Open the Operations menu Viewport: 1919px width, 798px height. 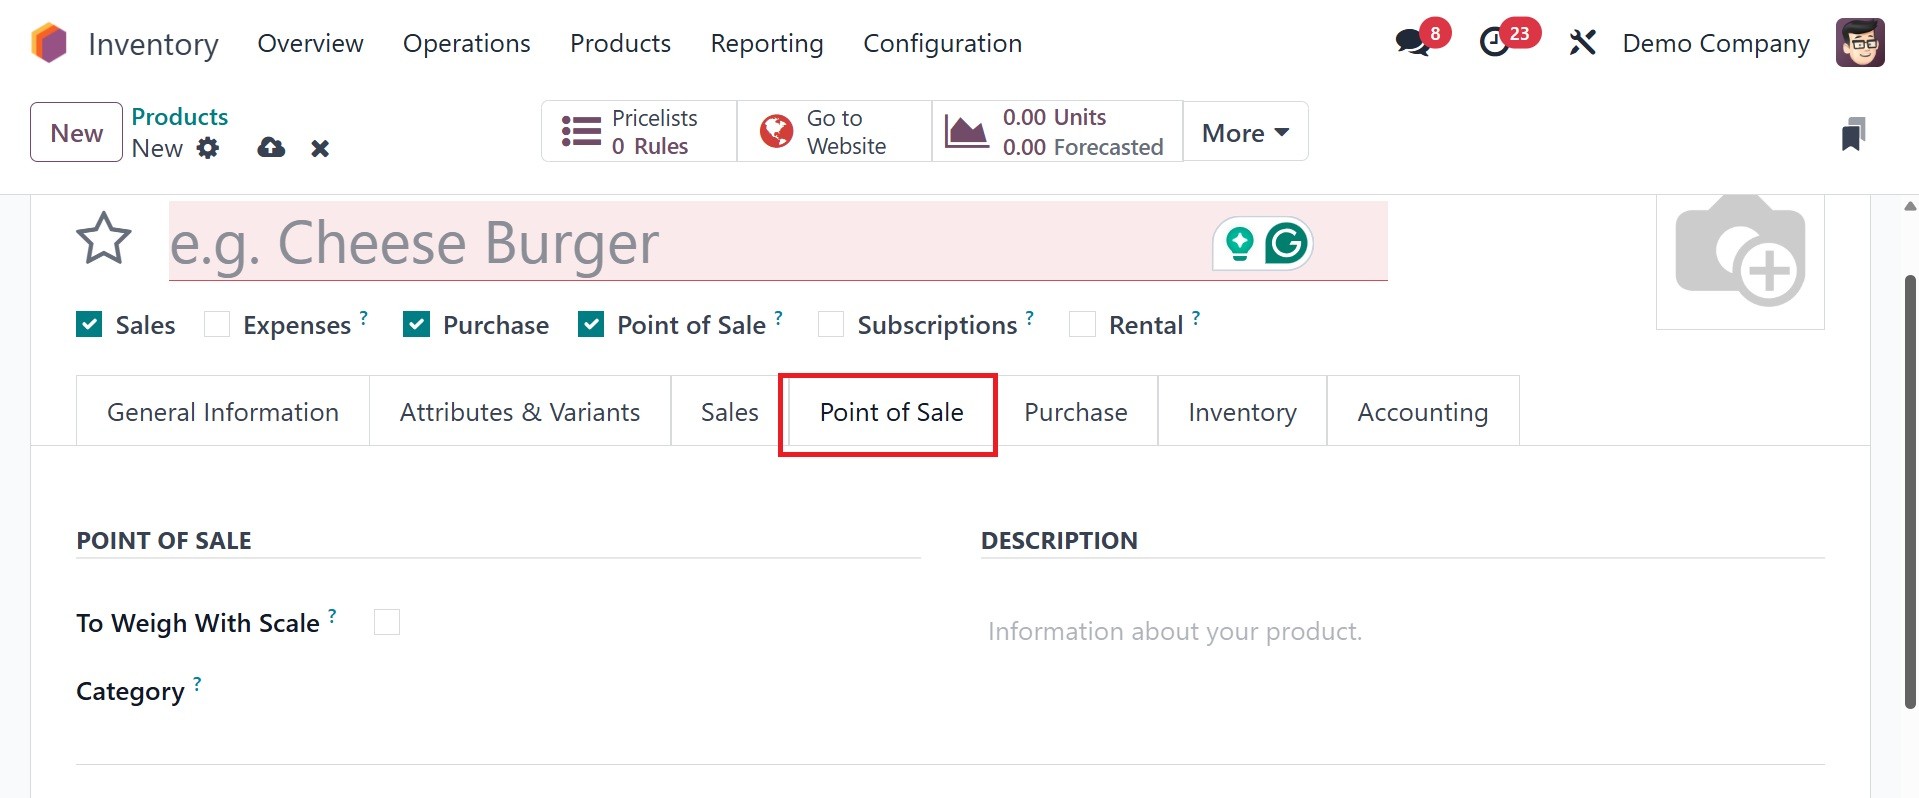point(466,43)
